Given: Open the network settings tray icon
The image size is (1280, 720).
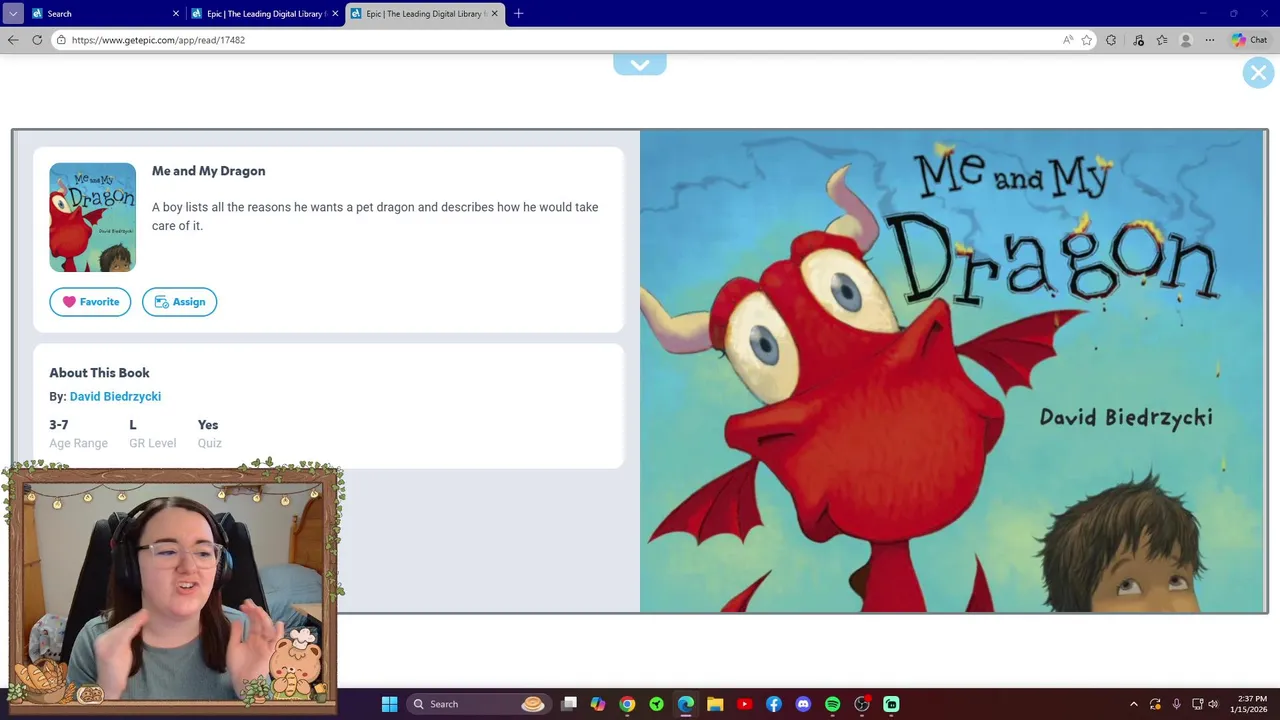Looking at the screenshot, I should 1197,704.
